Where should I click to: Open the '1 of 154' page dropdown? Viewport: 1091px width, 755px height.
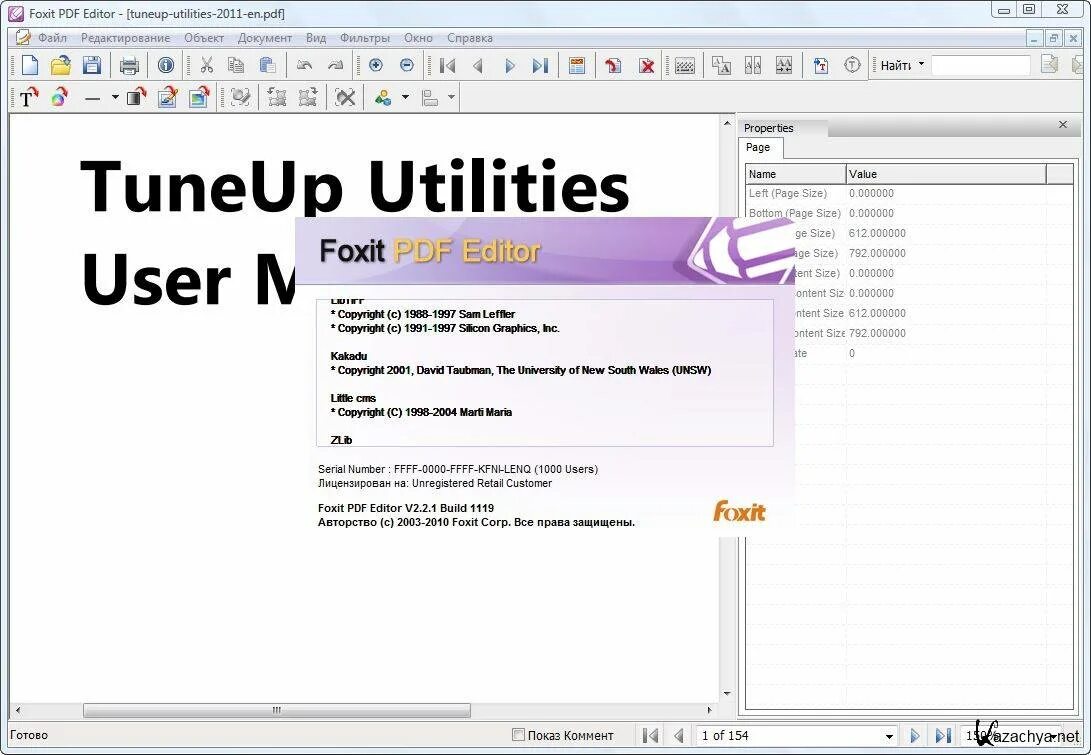click(x=889, y=736)
